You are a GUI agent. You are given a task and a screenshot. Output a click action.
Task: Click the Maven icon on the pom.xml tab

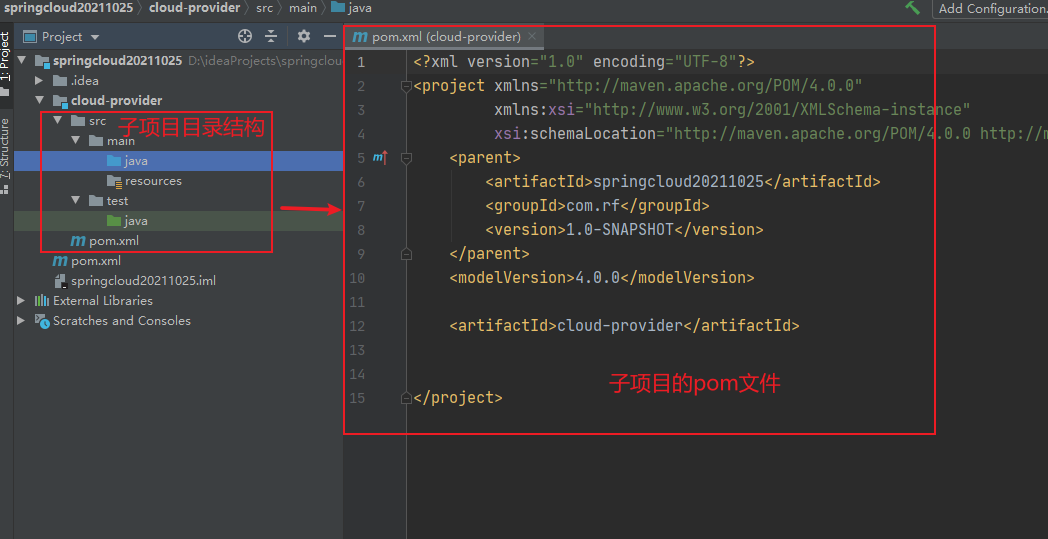(360, 37)
